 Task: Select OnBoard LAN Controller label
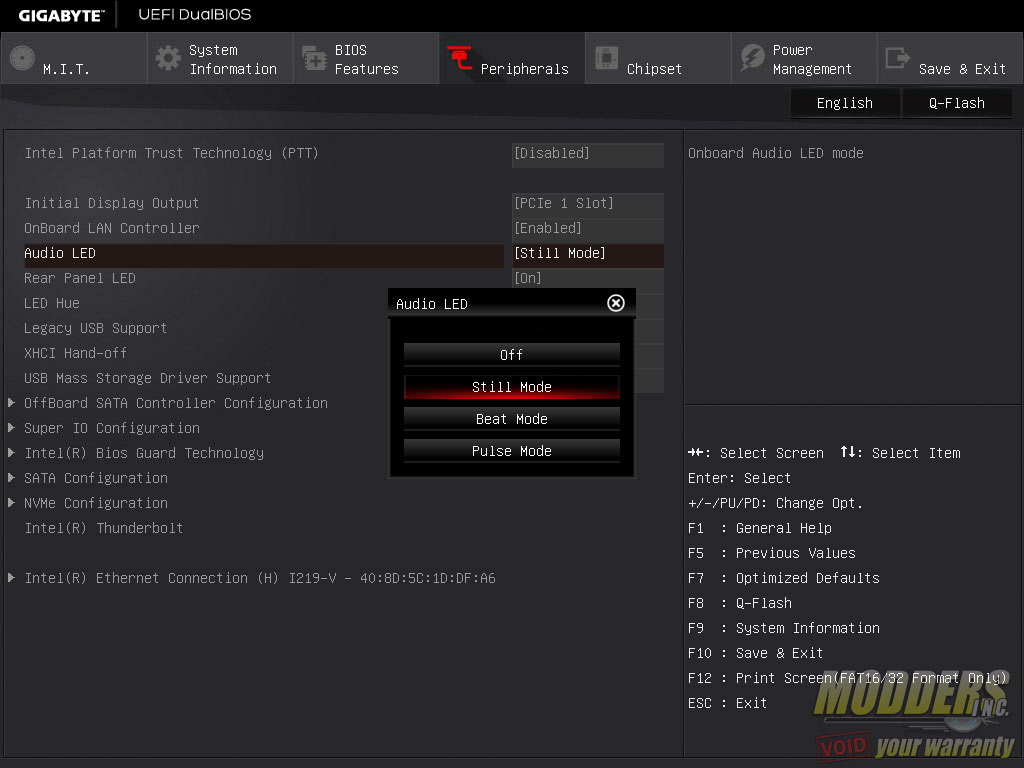click(x=111, y=228)
